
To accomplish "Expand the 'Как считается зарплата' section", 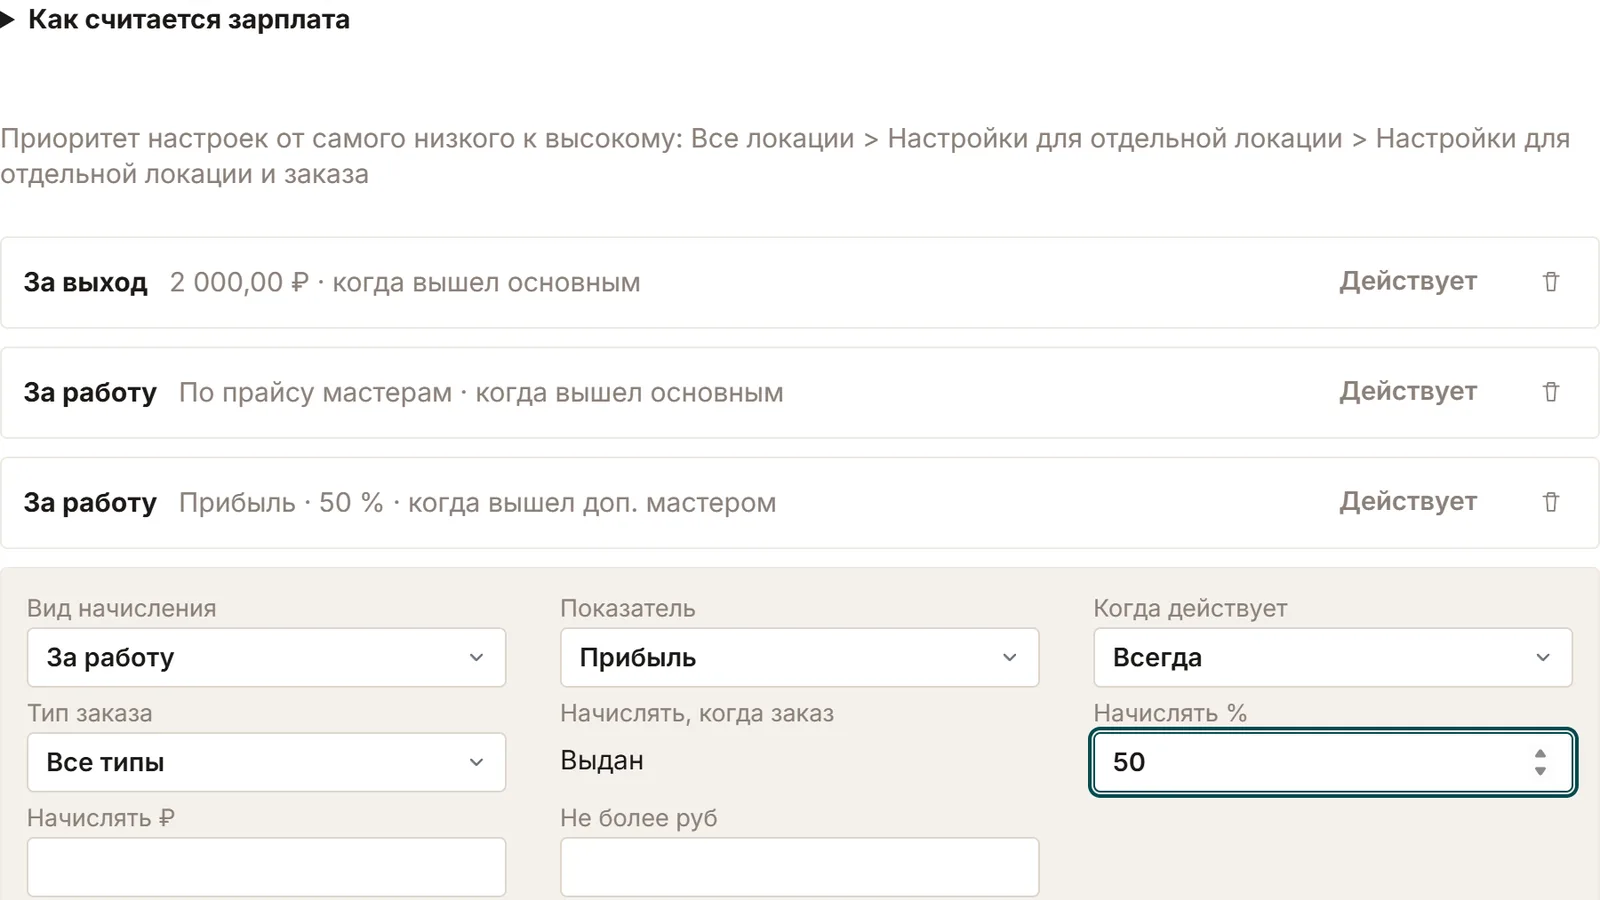I will (175, 19).
